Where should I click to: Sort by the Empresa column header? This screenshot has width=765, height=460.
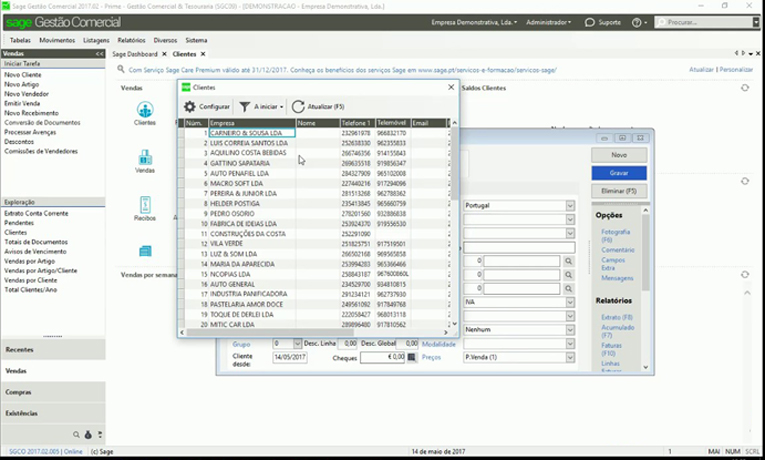point(252,123)
